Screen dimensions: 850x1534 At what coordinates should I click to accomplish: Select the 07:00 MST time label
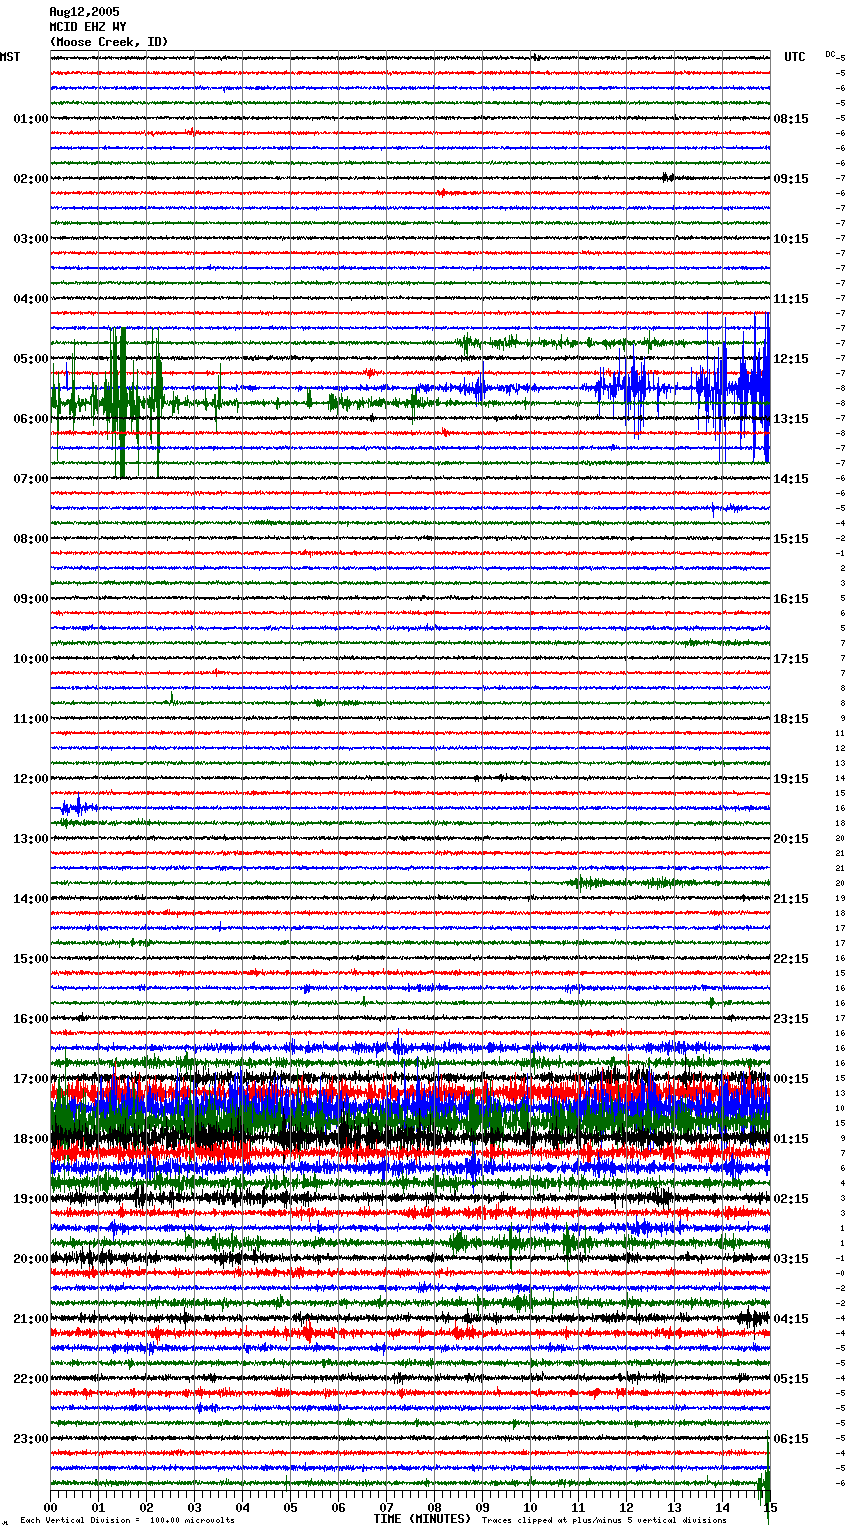(x=31, y=479)
